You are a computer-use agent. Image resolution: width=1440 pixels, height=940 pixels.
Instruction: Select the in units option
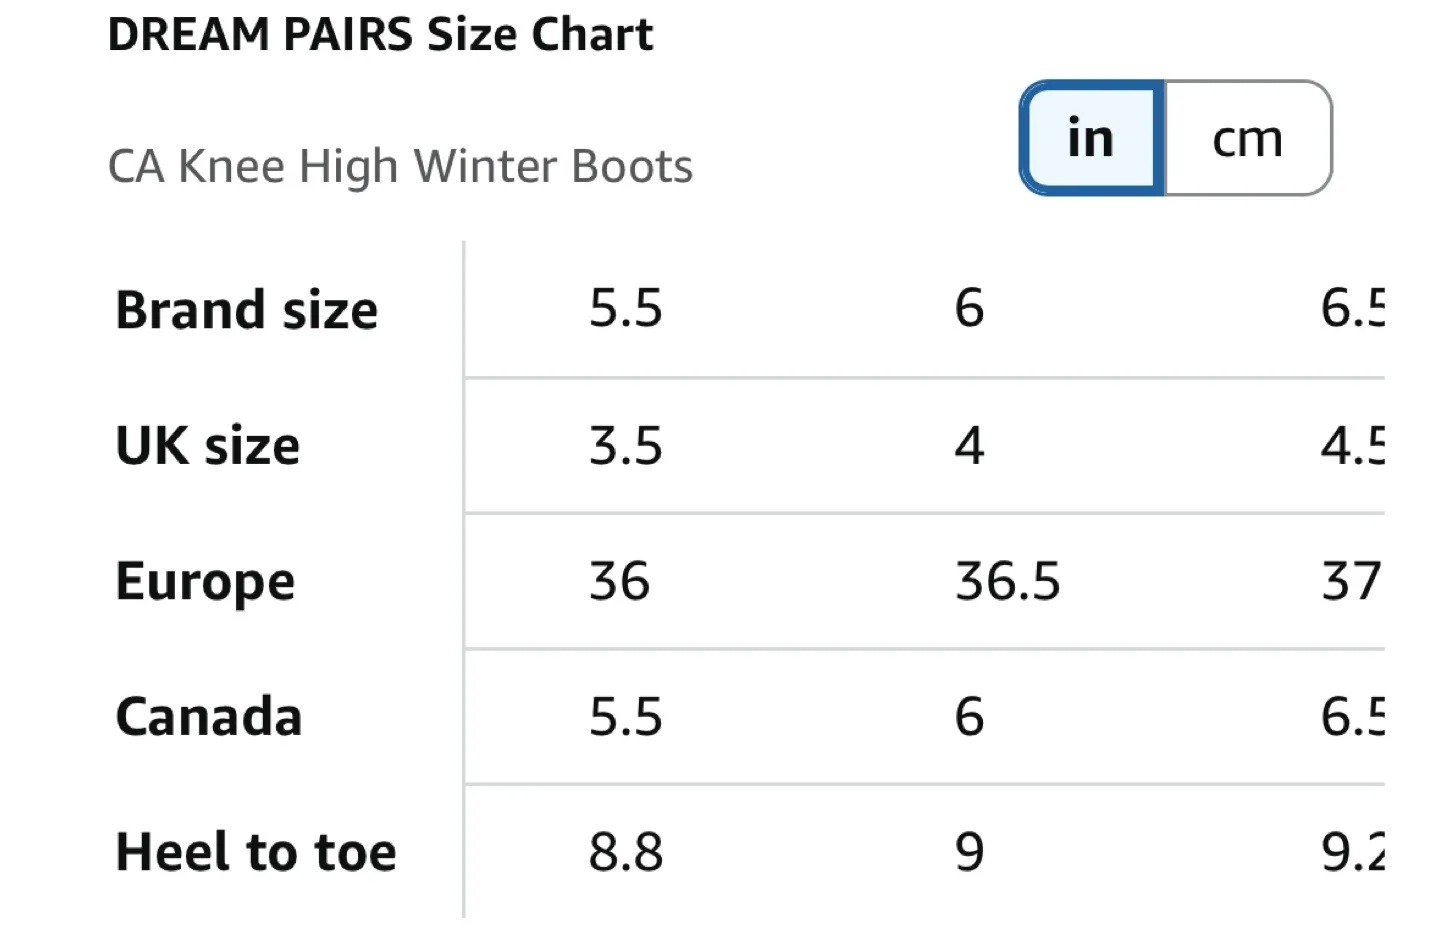click(1089, 138)
